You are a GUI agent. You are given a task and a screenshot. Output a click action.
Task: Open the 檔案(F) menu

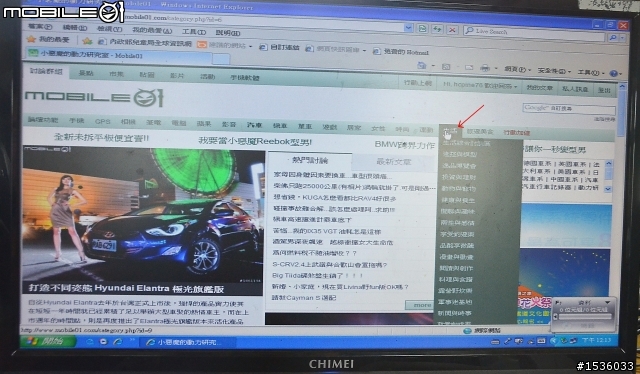point(40,27)
